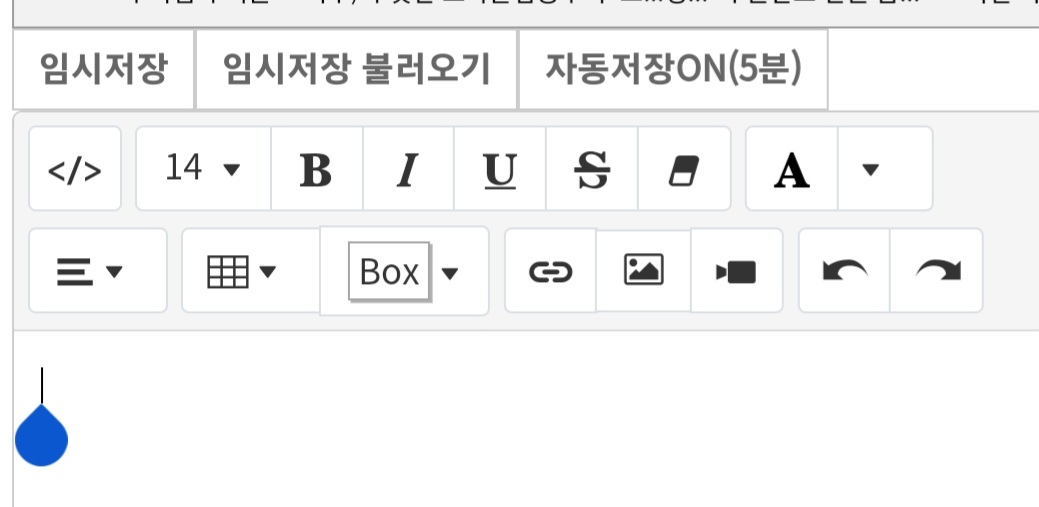Toggle underline formatting
The width and height of the screenshot is (1039, 507).
click(x=500, y=168)
